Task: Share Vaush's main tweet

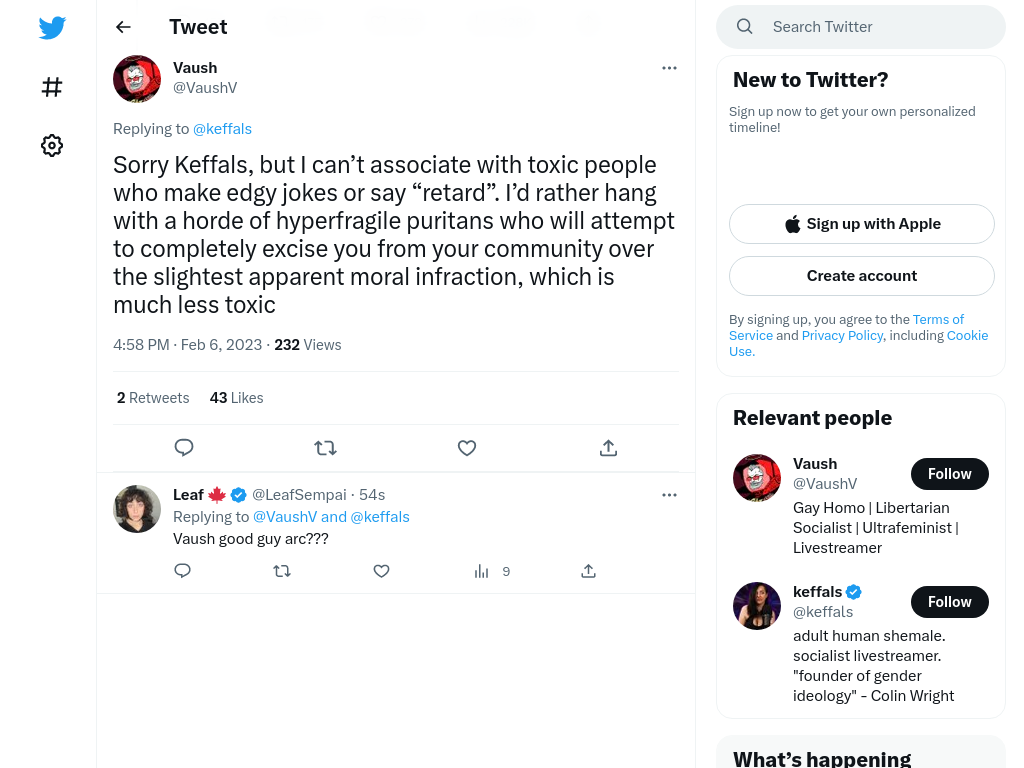Action: 608,448
